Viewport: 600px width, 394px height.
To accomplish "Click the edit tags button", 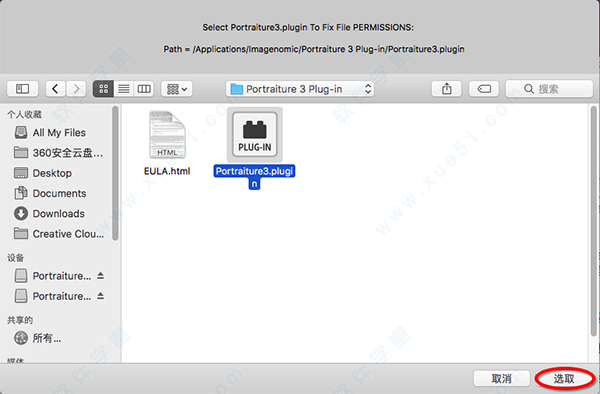I will pos(484,89).
